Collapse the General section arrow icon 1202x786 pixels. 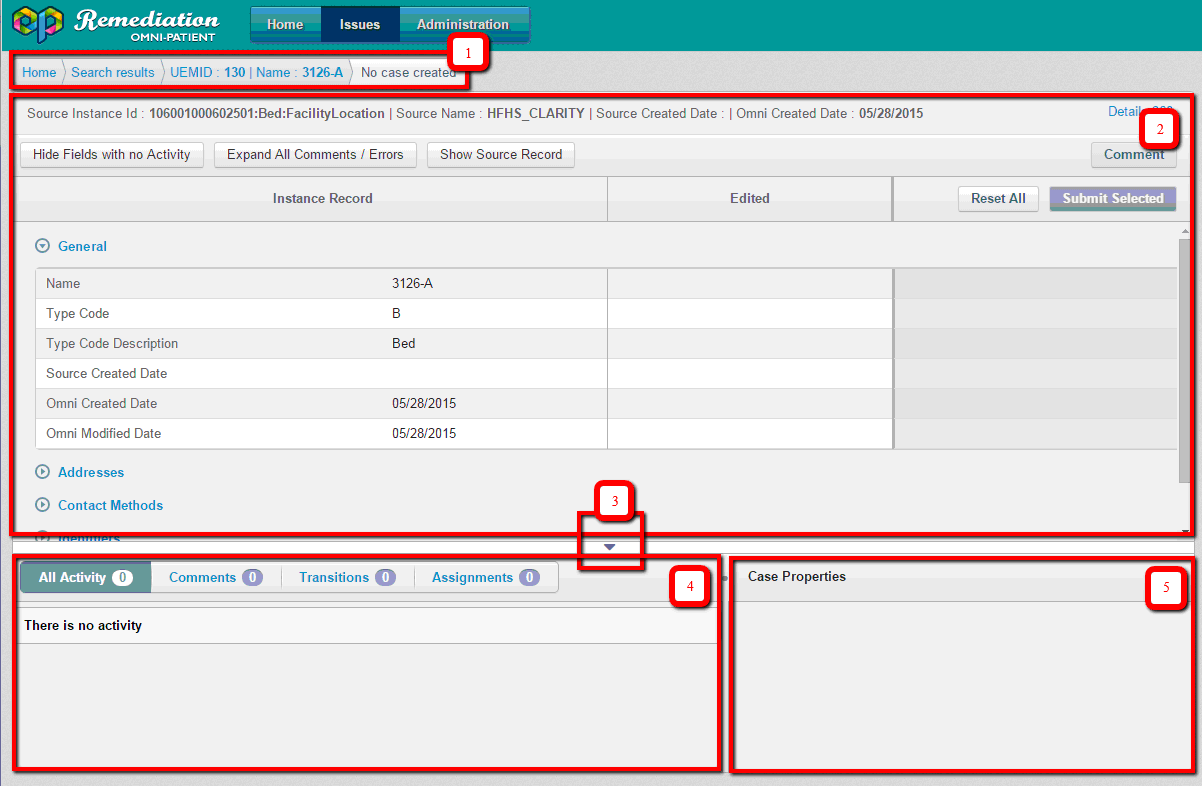[43, 246]
